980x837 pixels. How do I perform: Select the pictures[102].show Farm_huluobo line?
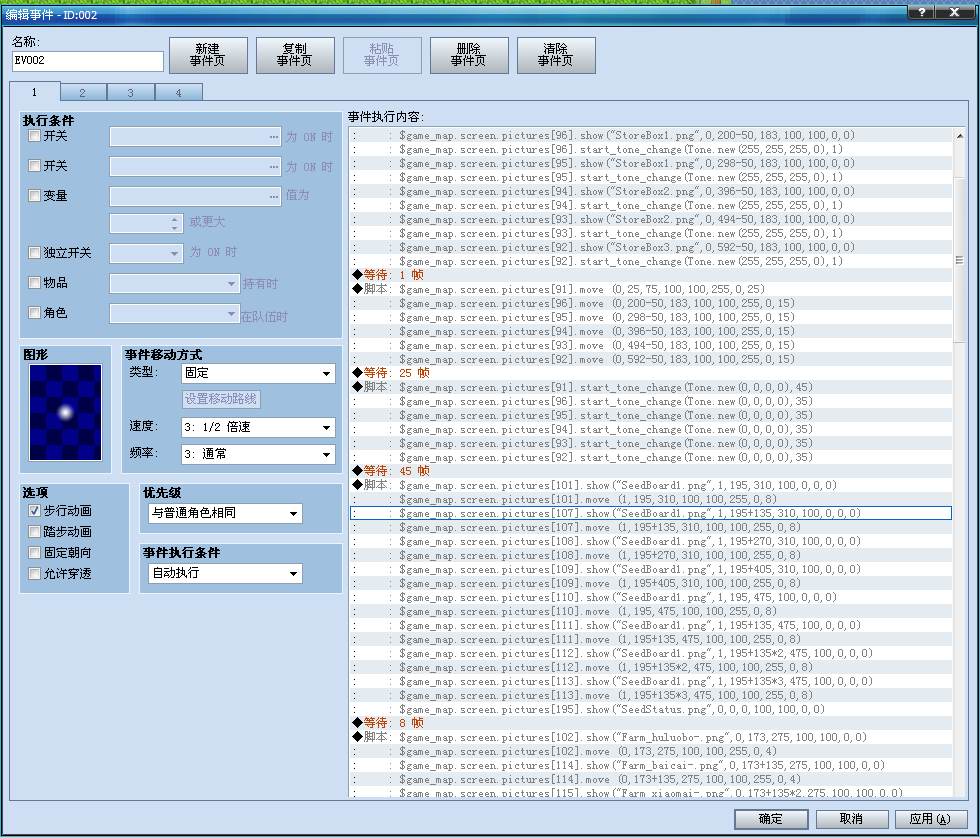(651, 738)
